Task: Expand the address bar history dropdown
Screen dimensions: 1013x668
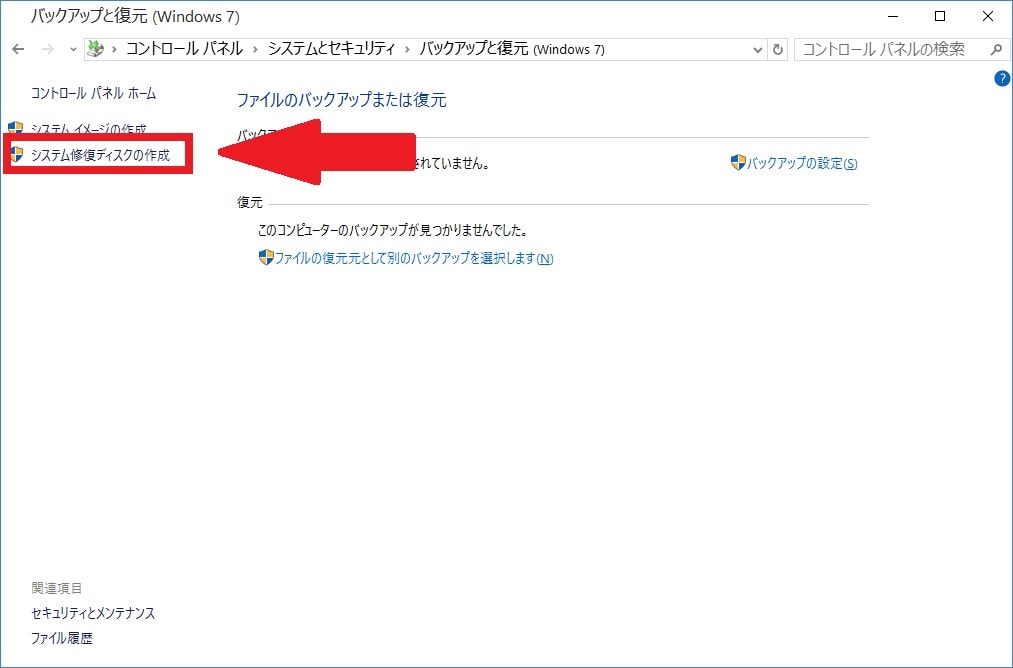Action: point(758,50)
